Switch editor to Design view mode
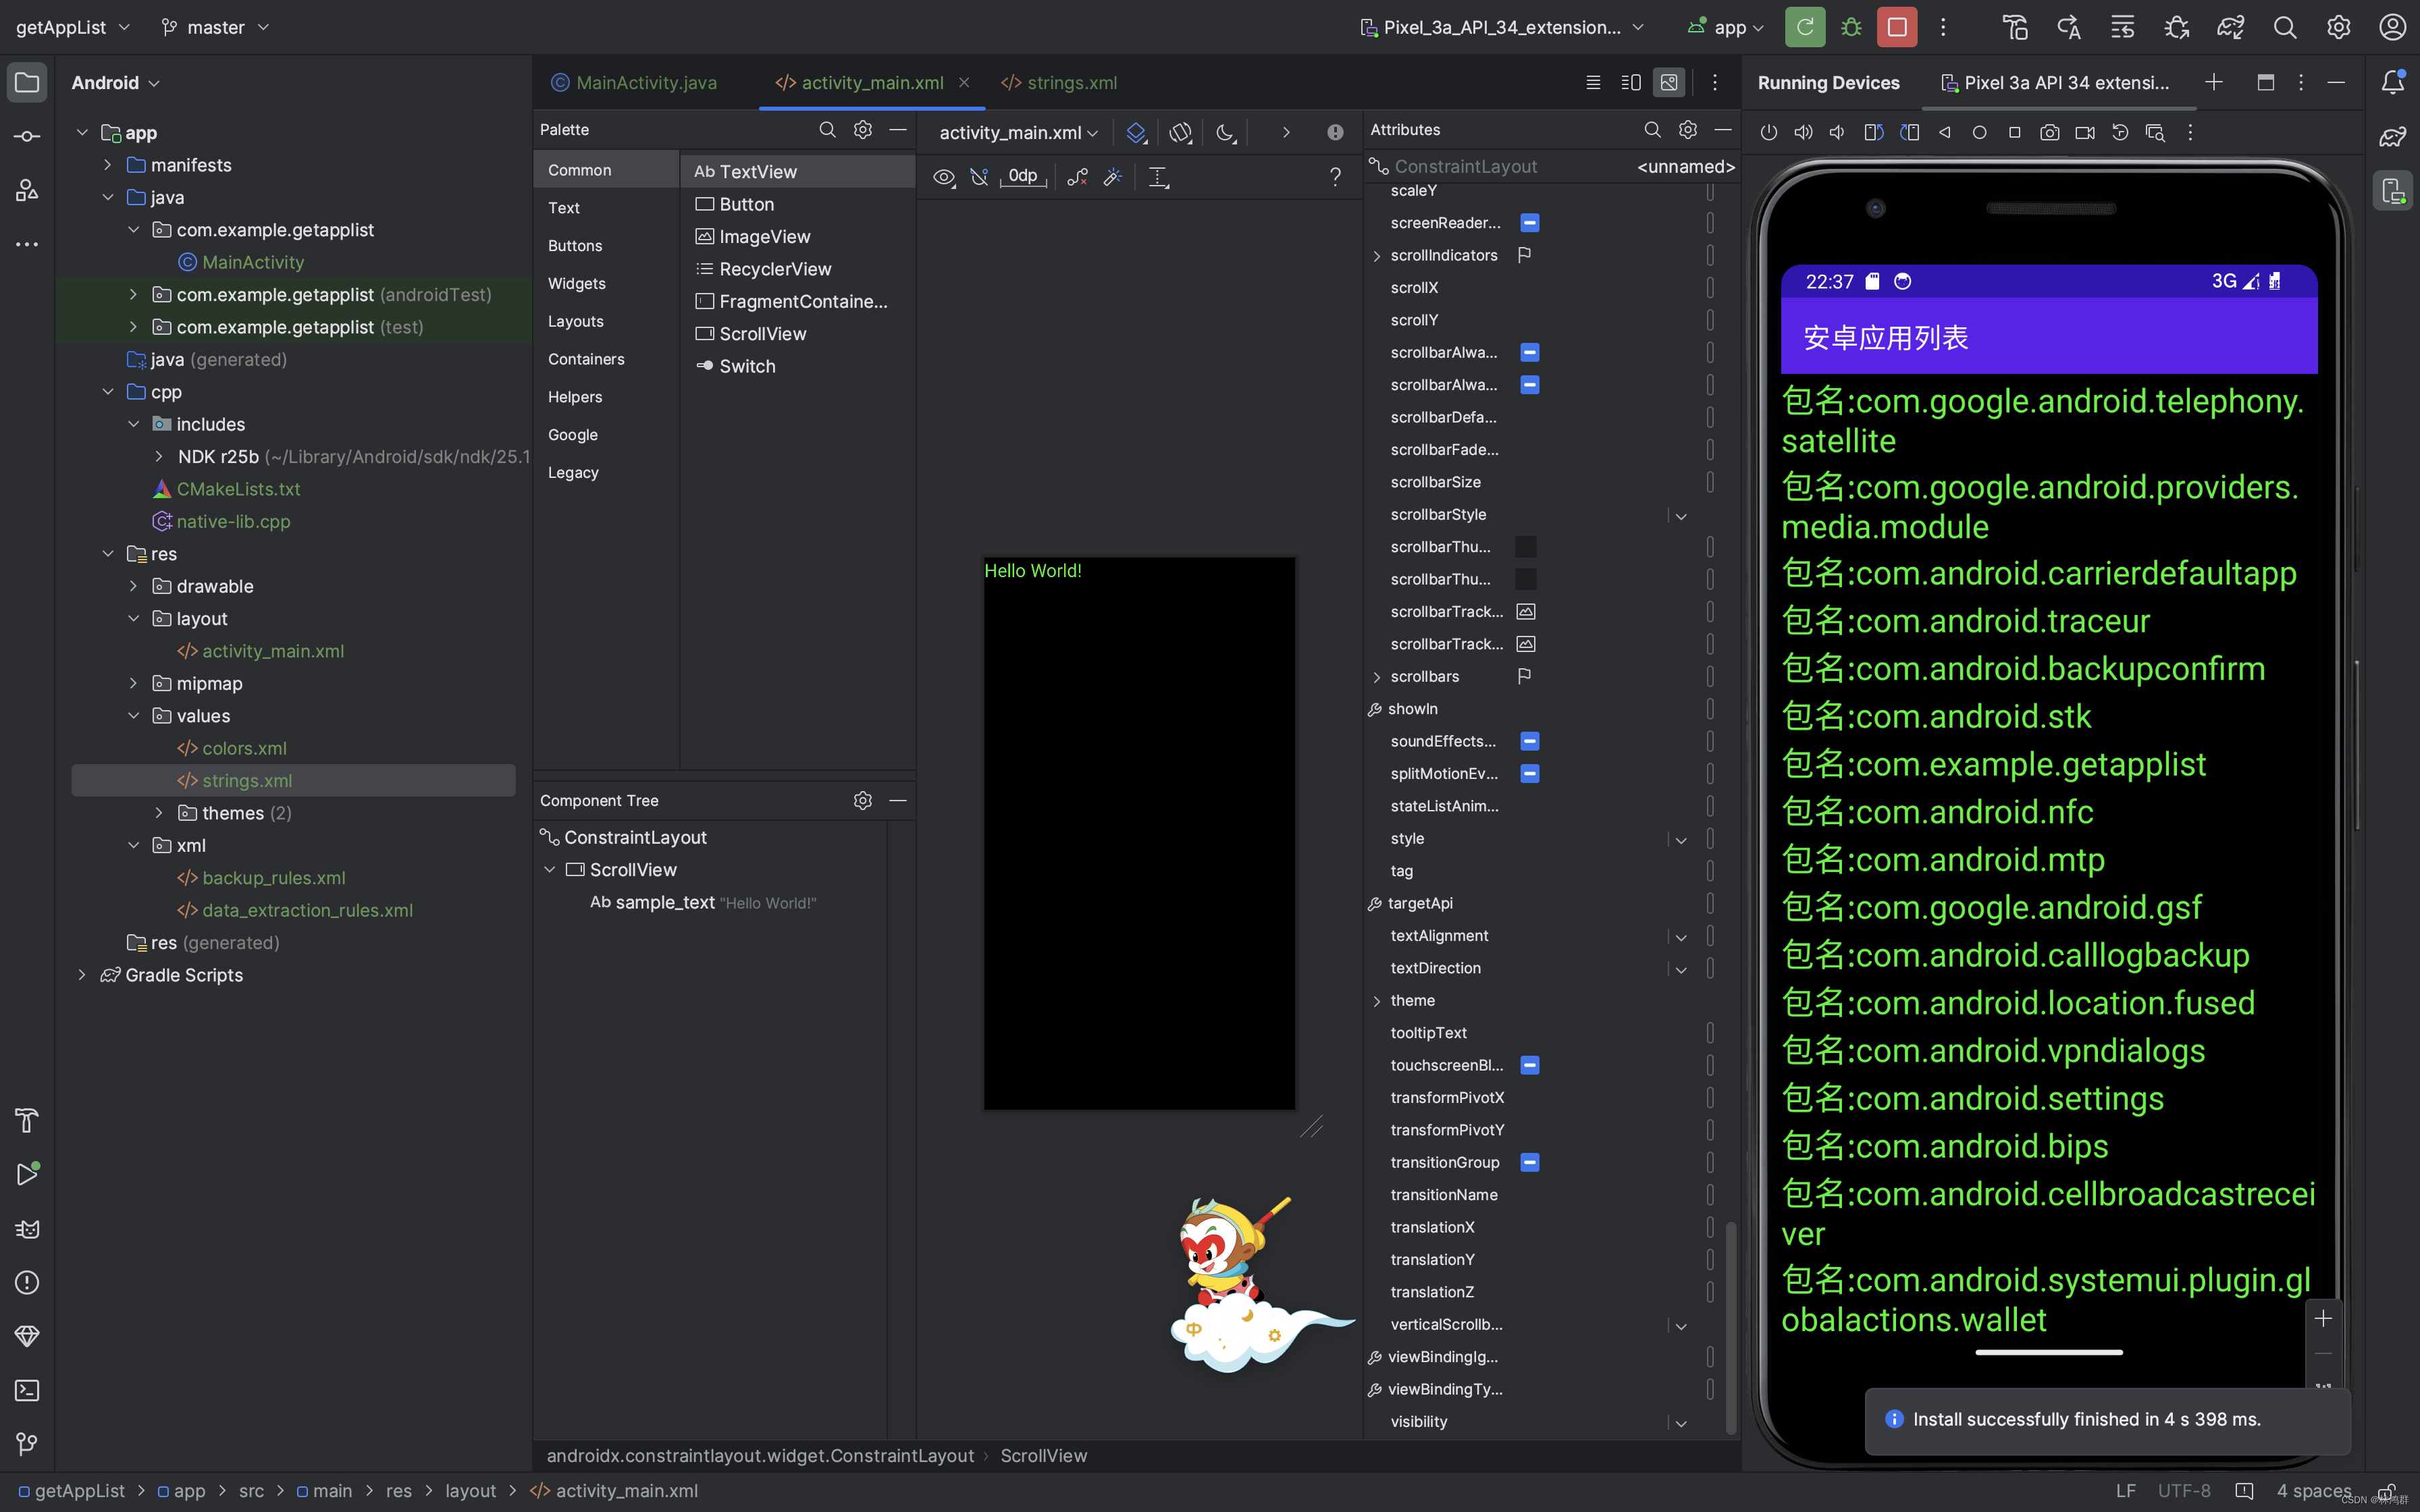This screenshot has height=1512, width=2420. tap(1669, 82)
